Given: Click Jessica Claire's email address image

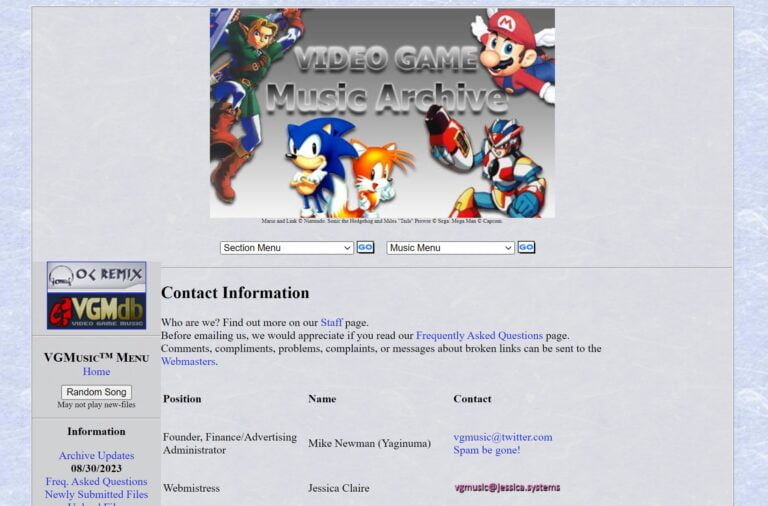Looking at the screenshot, I should [x=507, y=487].
